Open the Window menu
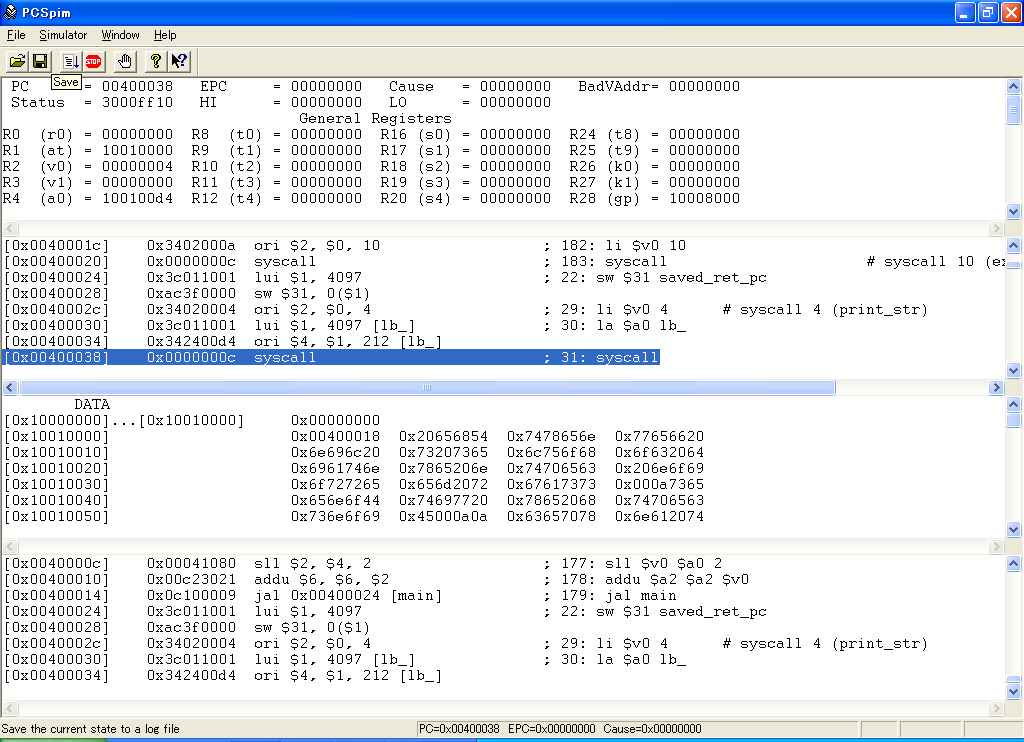This screenshot has width=1024, height=742. (120, 35)
